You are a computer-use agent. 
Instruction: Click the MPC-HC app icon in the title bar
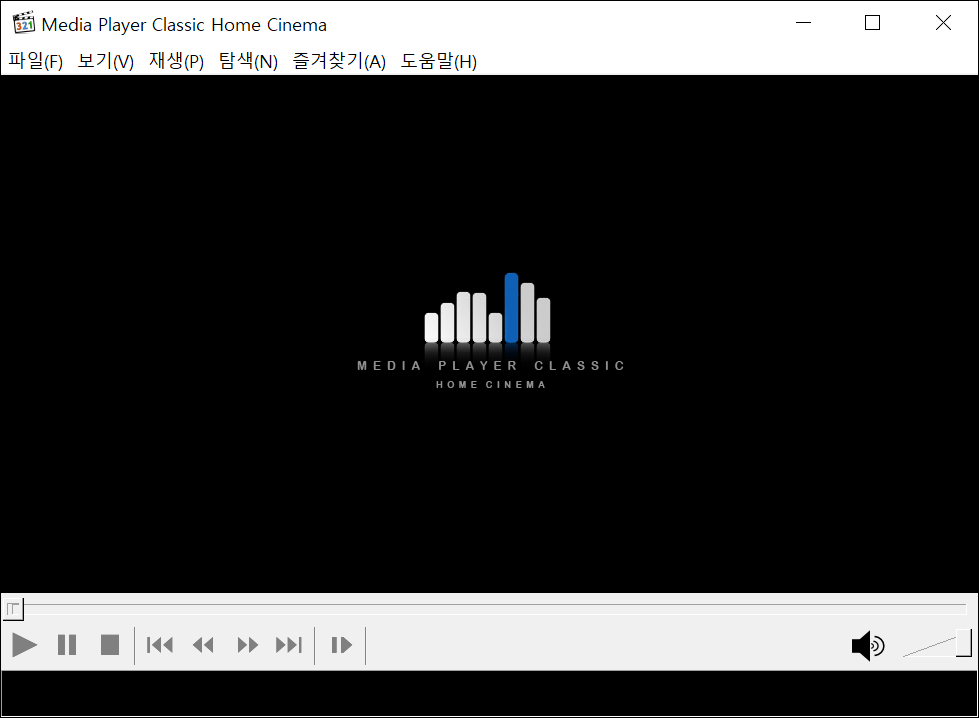pyautogui.click(x=24, y=22)
